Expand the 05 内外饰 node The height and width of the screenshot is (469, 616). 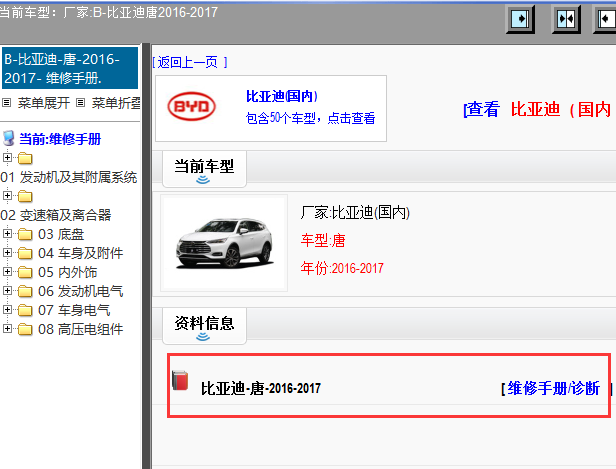7,271
